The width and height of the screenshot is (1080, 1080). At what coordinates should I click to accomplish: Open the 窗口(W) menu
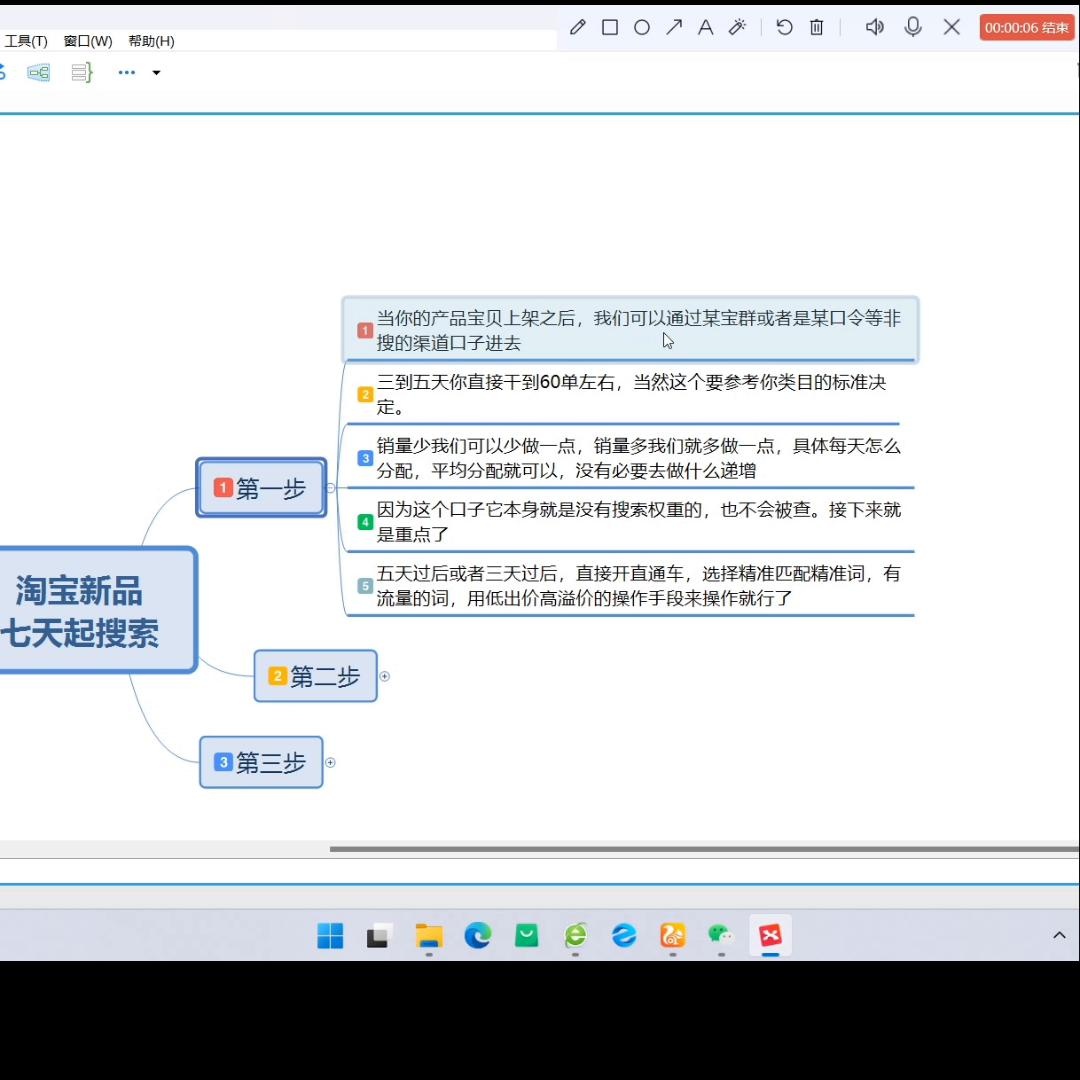[88, 41]
